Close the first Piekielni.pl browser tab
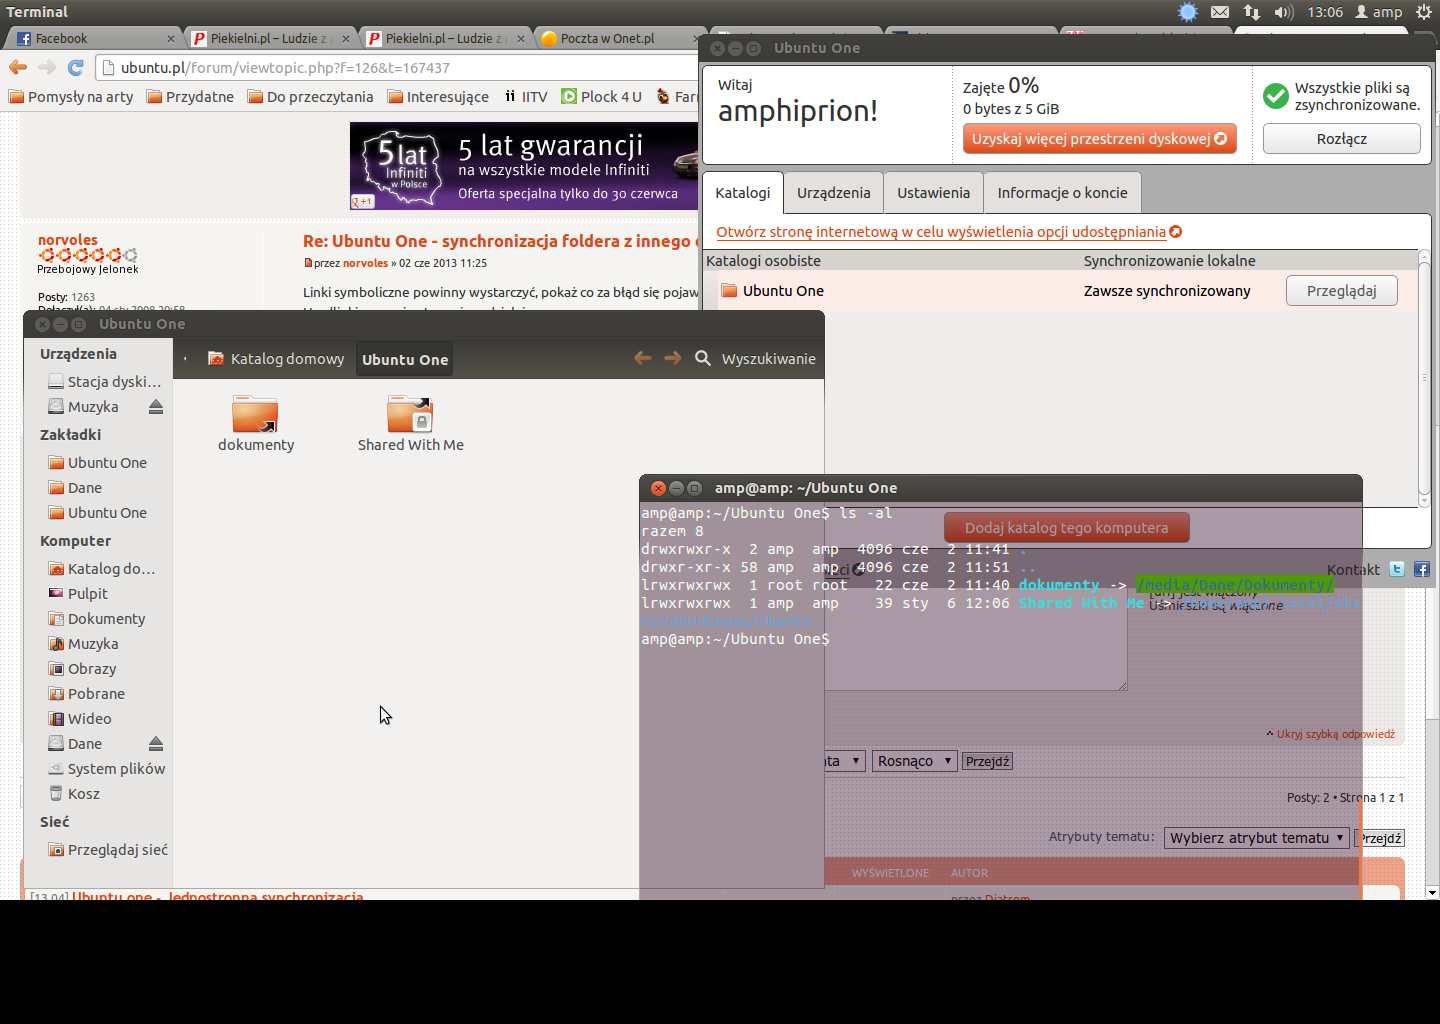Screen dimensions: 1440x1024 [x=346, y=38]
